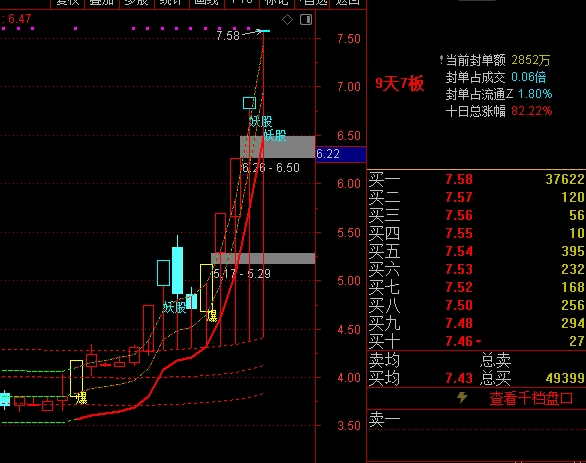Click the 6.00 axis price label

click(x=349, y=183)
